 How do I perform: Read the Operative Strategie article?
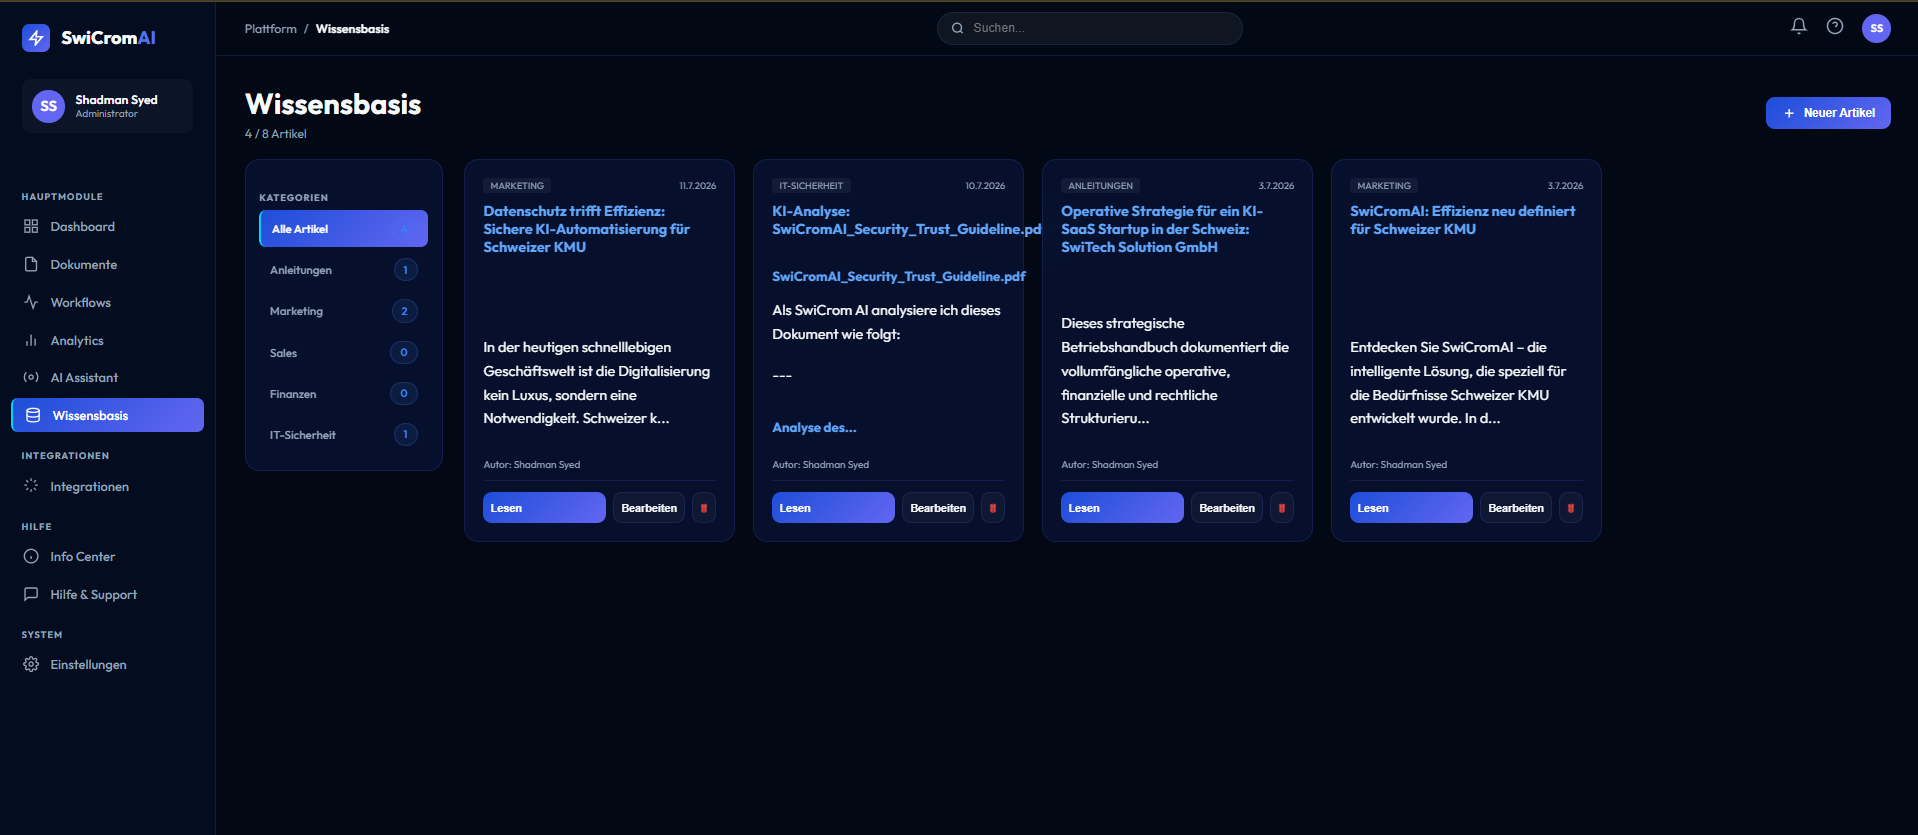pos(1122,508)
